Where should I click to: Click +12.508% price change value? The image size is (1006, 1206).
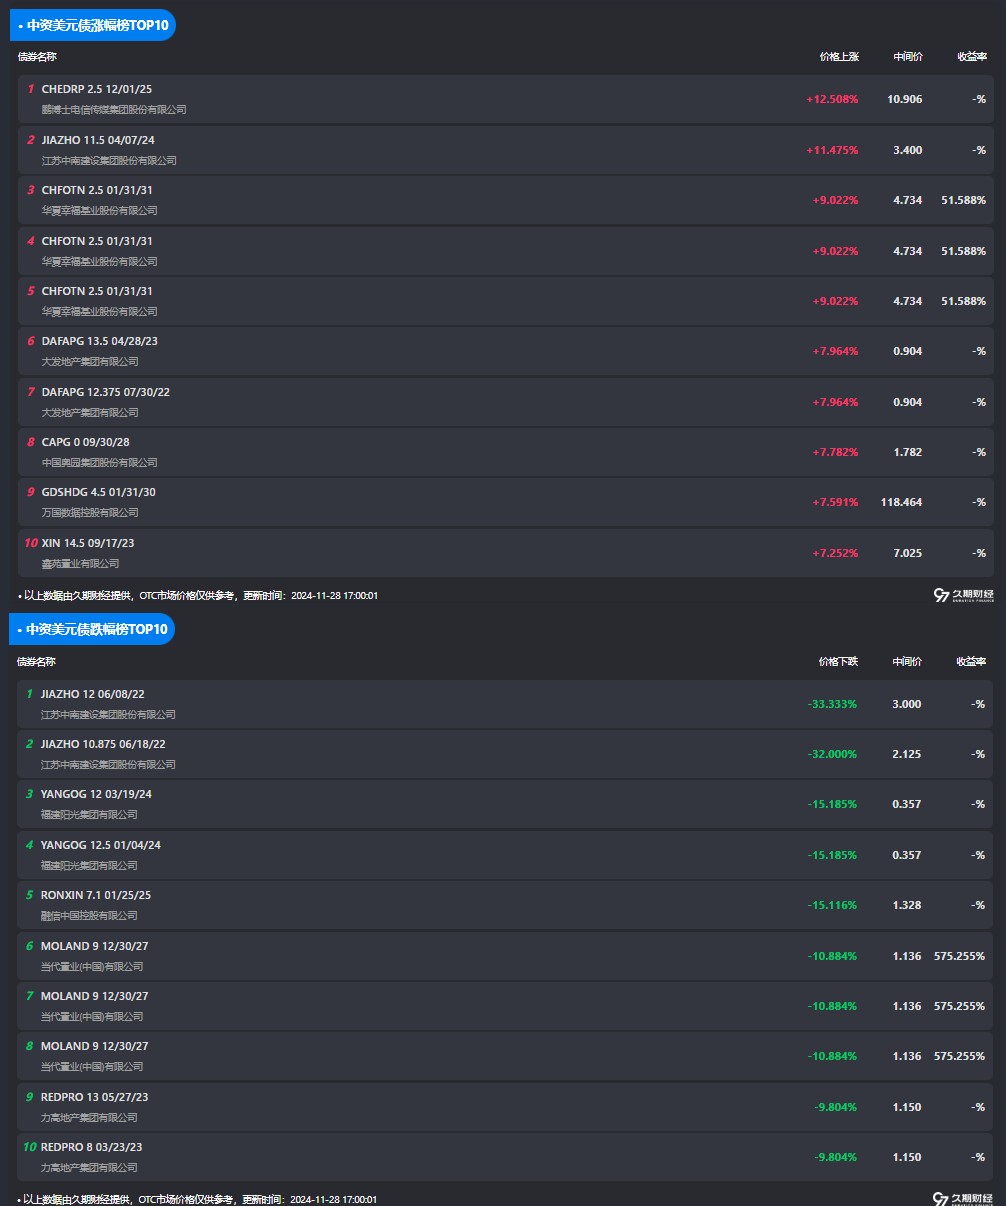[x=832, y=99]
